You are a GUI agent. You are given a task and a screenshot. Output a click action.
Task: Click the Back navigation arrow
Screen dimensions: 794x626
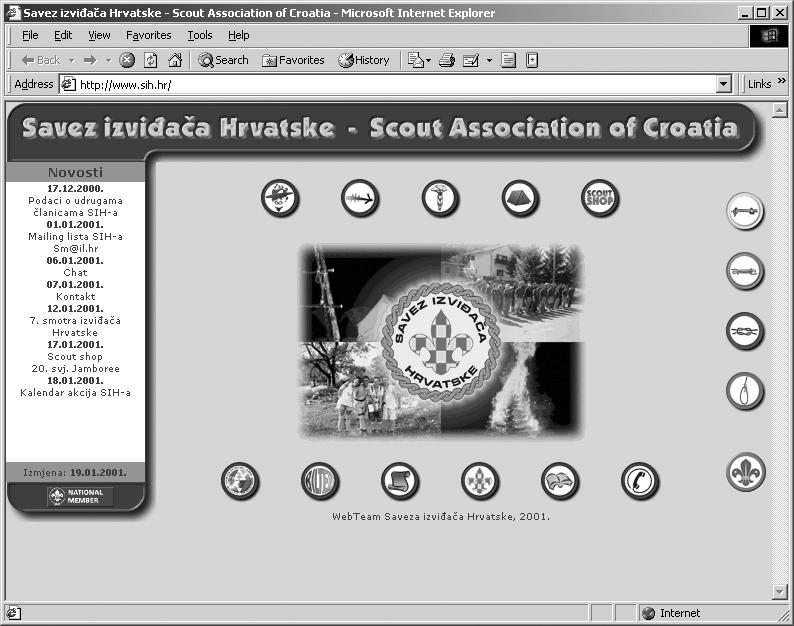pyautogui.click(x=41, y=60)
